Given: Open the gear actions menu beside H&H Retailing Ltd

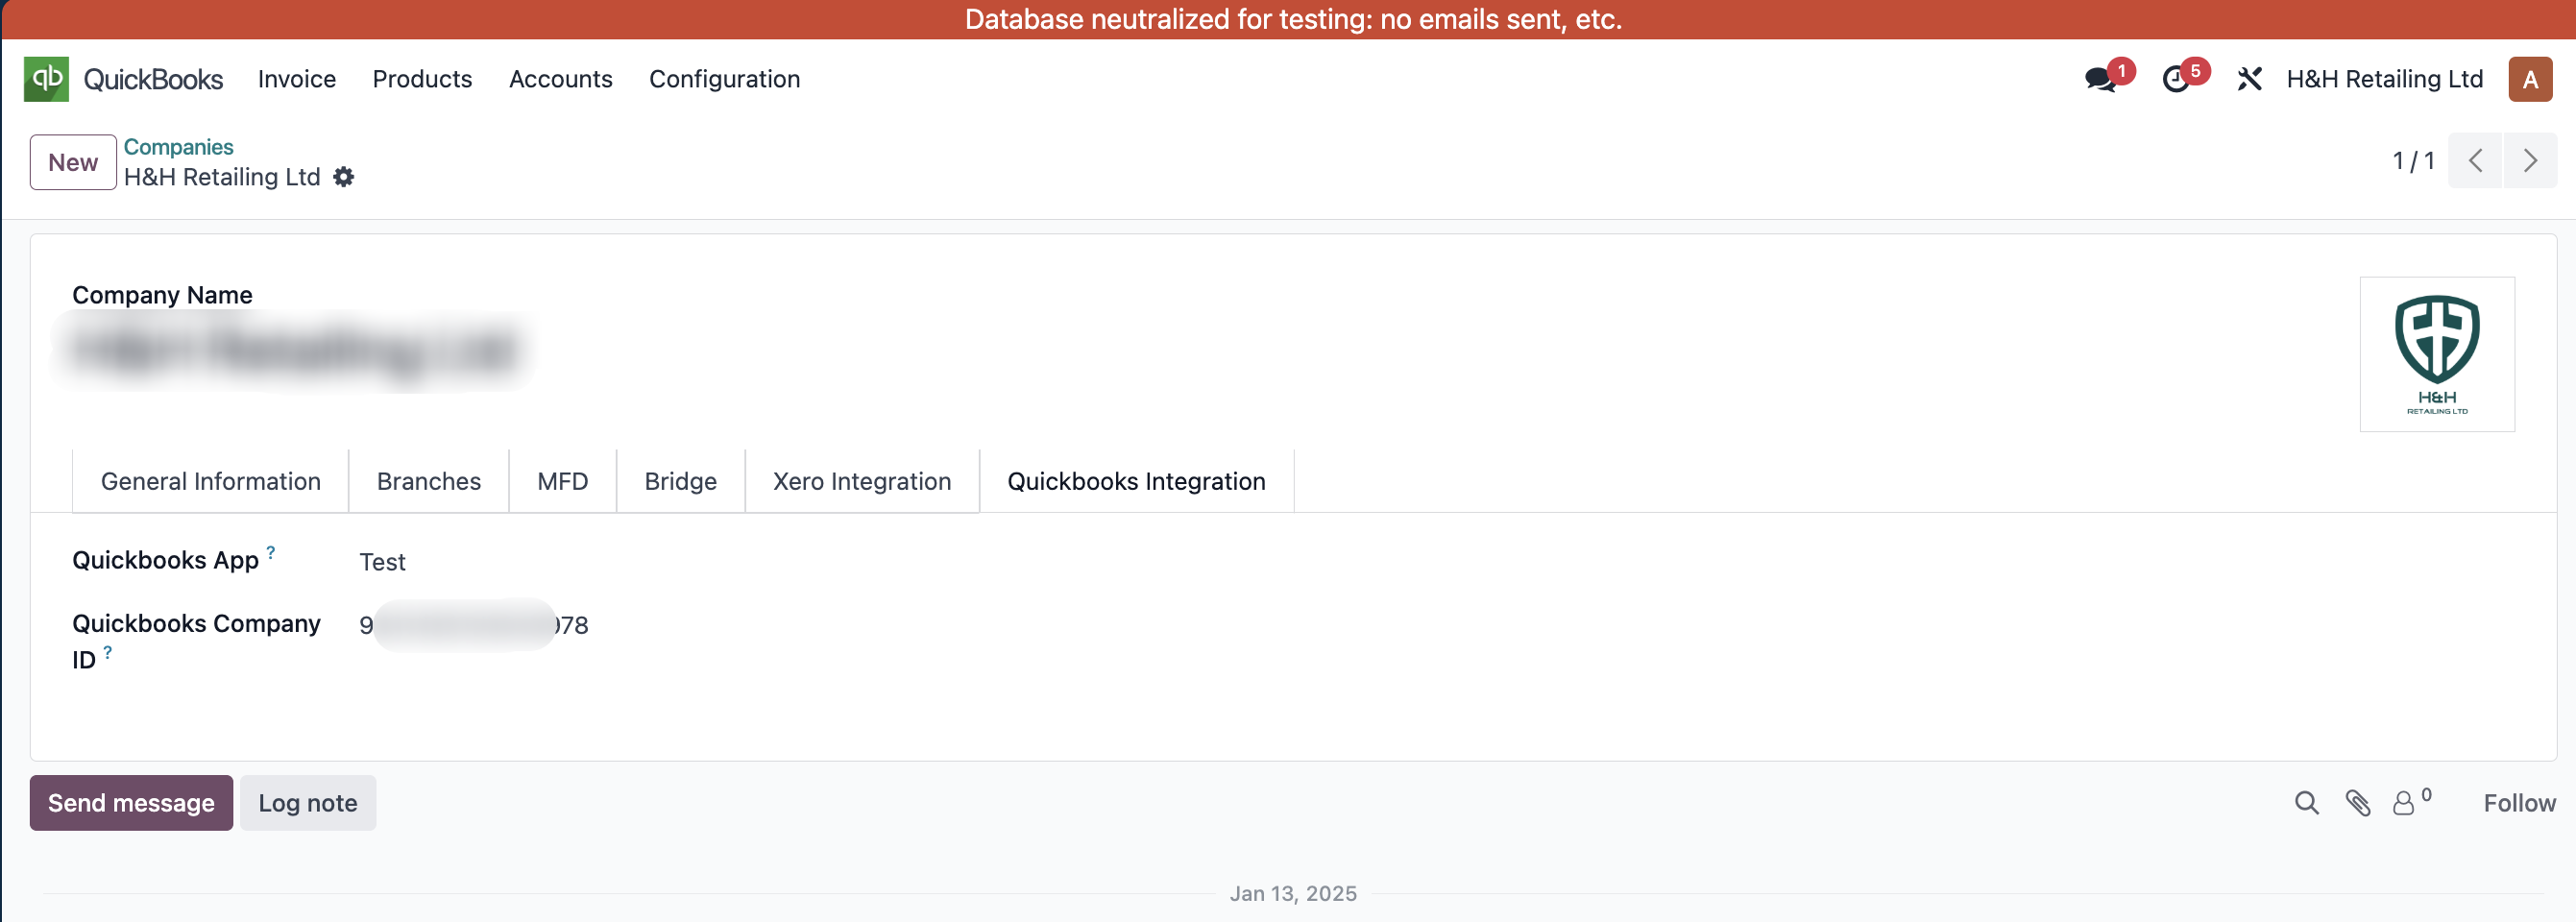Looking at the screenshot, I should (x=344, y=177).
